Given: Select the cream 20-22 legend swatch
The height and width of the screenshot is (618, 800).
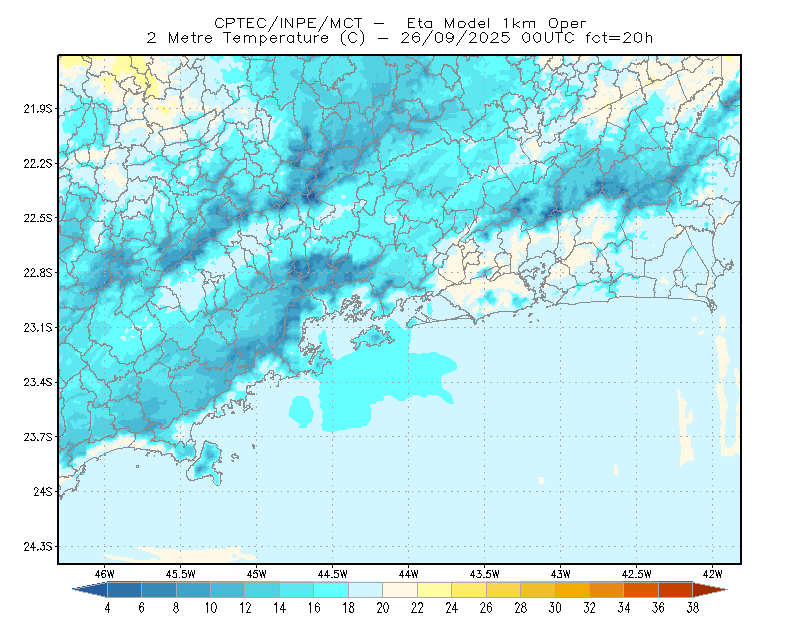Looking at the screenshot, I should [400, 590].
